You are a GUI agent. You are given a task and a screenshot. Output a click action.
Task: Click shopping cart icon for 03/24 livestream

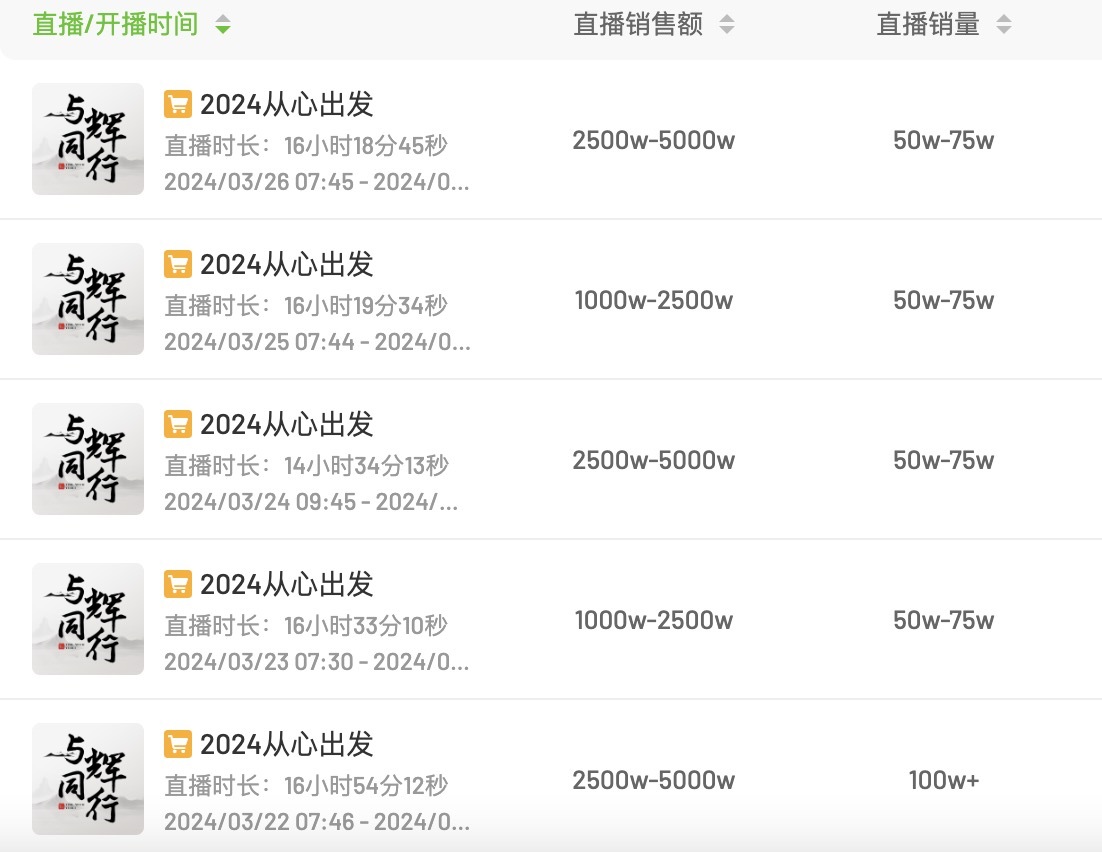[177, 424]
